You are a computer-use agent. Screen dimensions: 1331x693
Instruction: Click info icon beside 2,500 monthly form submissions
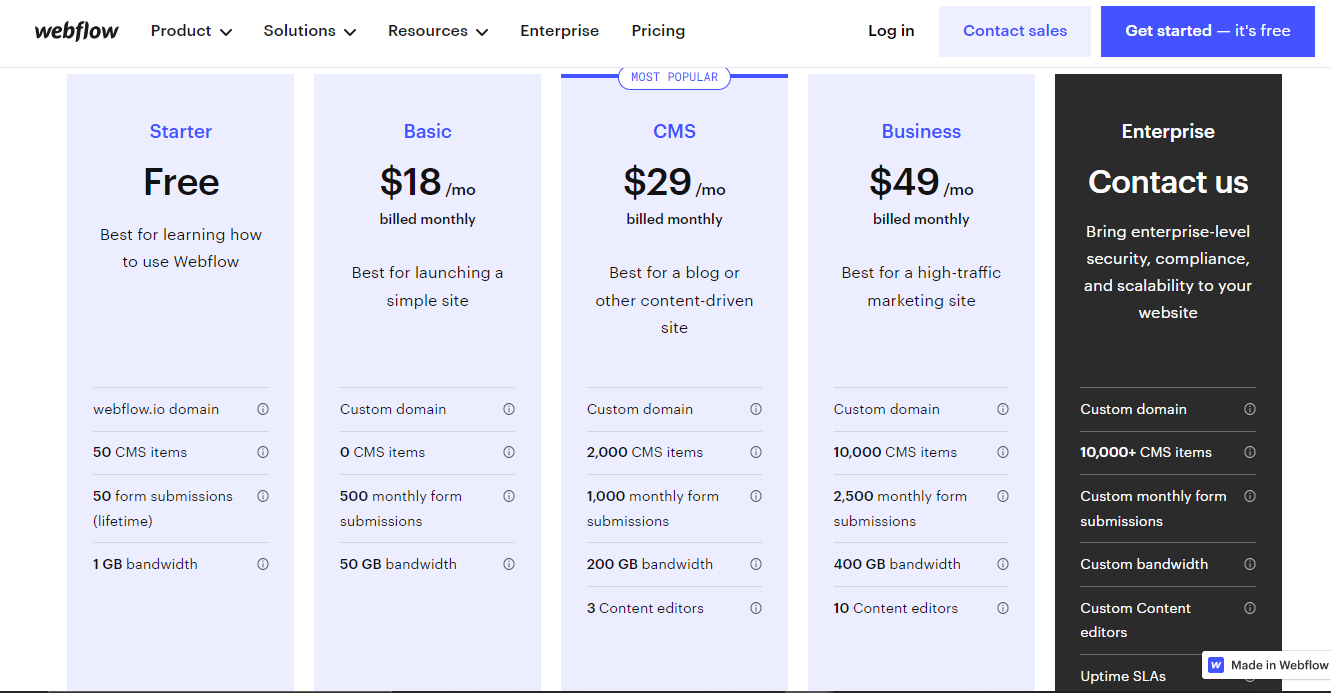click(x=1003, y=496)
